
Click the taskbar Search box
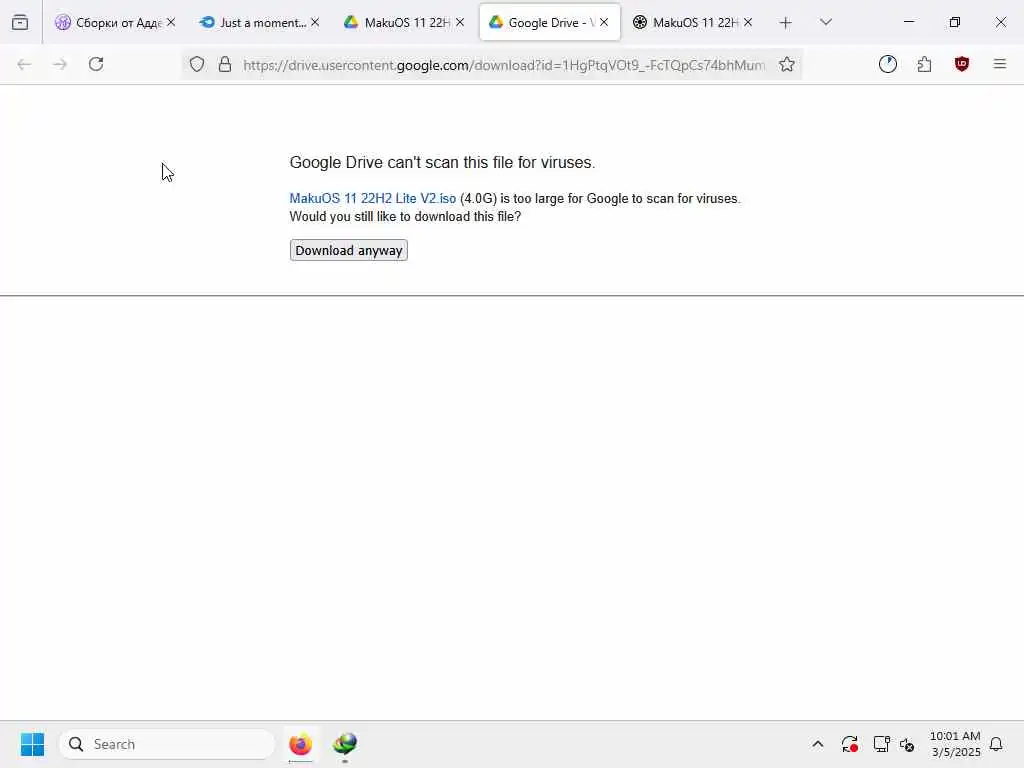167,744
